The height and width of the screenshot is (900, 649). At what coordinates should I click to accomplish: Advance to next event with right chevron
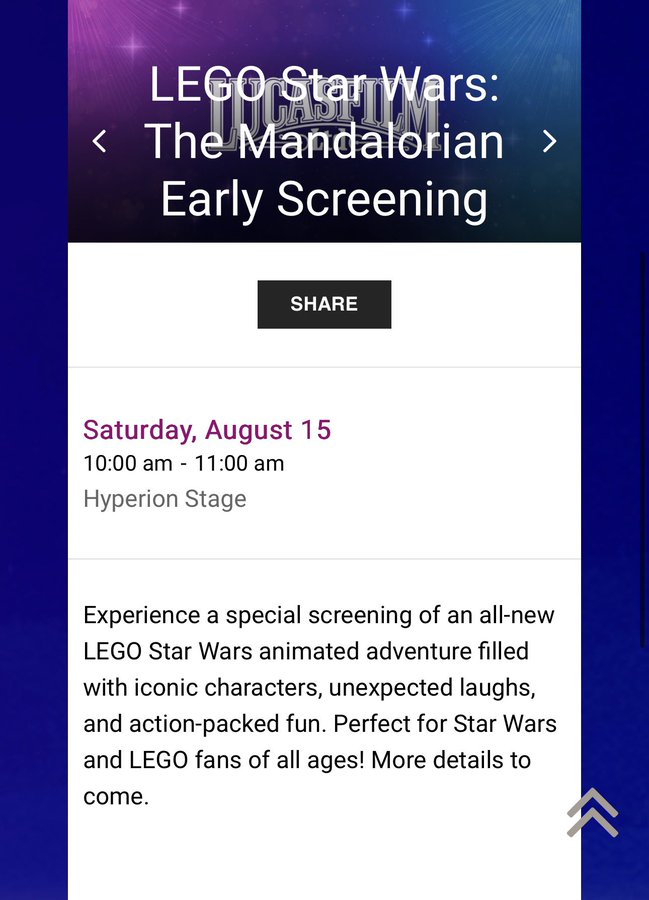(549, 141)
